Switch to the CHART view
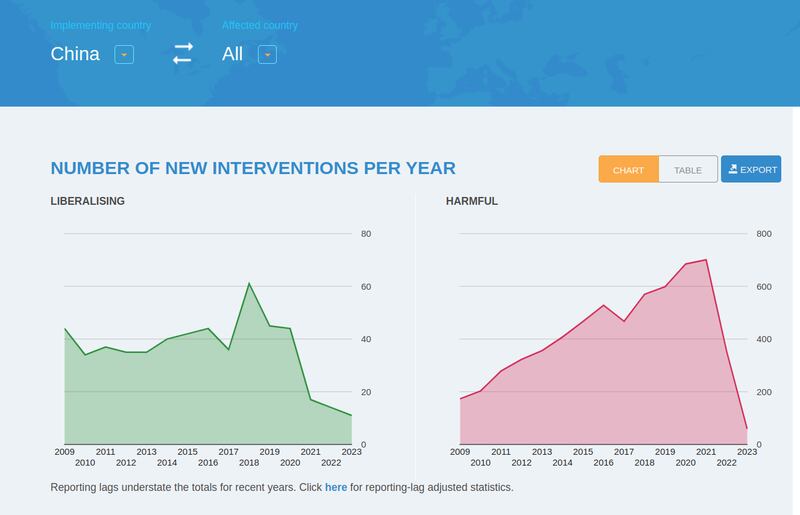 628,170
